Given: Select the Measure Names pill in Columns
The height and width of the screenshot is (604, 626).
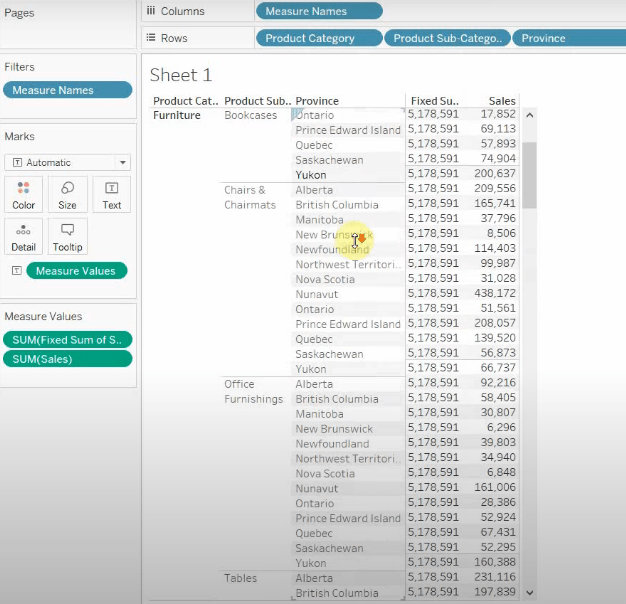Looking at the screenshot, I should pyautogui.click(x=318, y=11).
